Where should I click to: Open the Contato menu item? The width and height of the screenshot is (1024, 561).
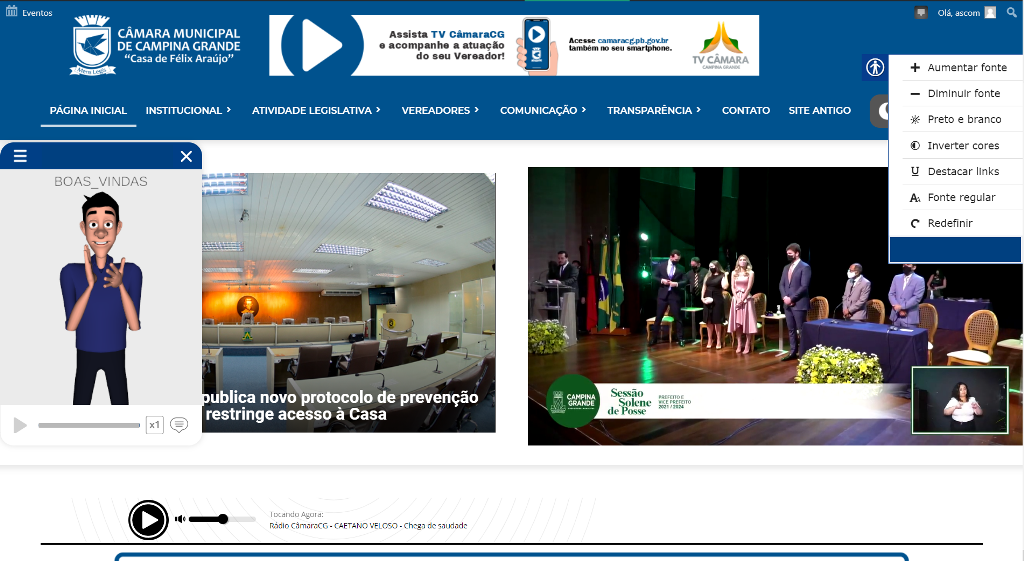[746, 110]
